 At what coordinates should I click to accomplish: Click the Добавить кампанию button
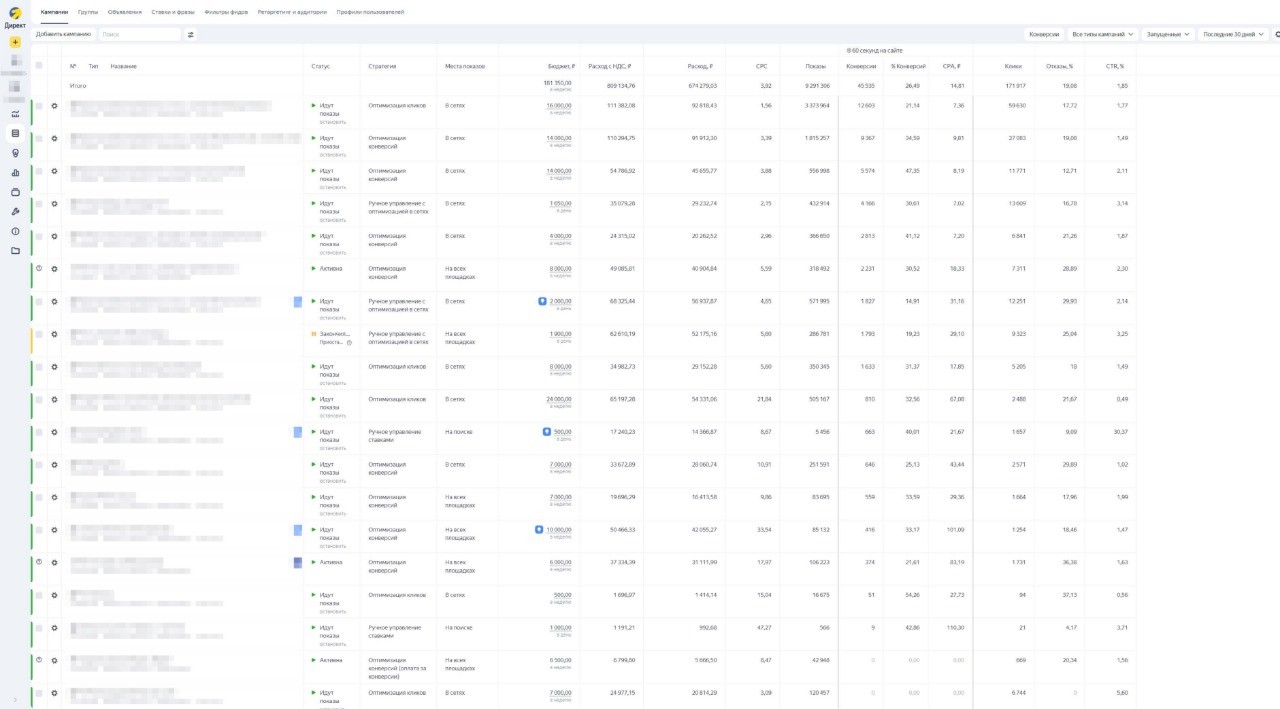tap(63, 34)
